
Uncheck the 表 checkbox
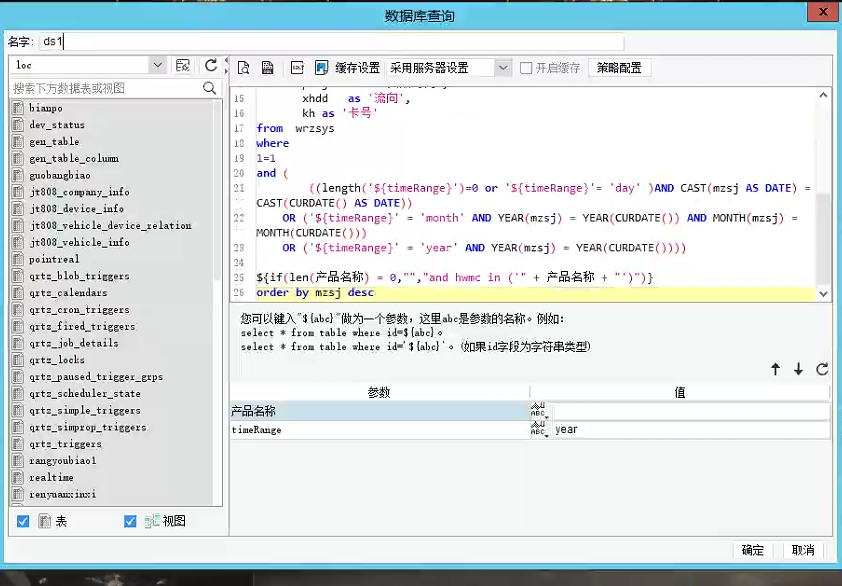(x=23, y=521)
